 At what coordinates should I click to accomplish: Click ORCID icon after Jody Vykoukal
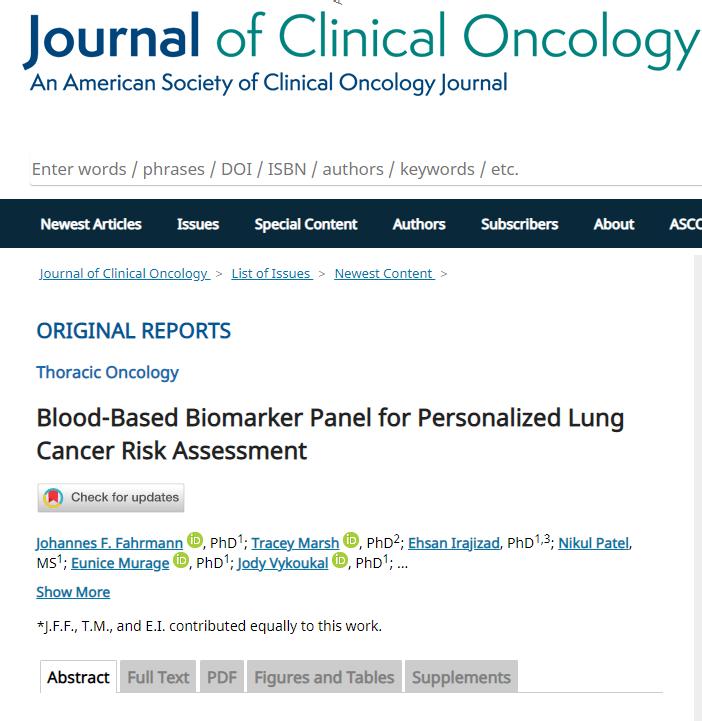[x=340, y=561]
